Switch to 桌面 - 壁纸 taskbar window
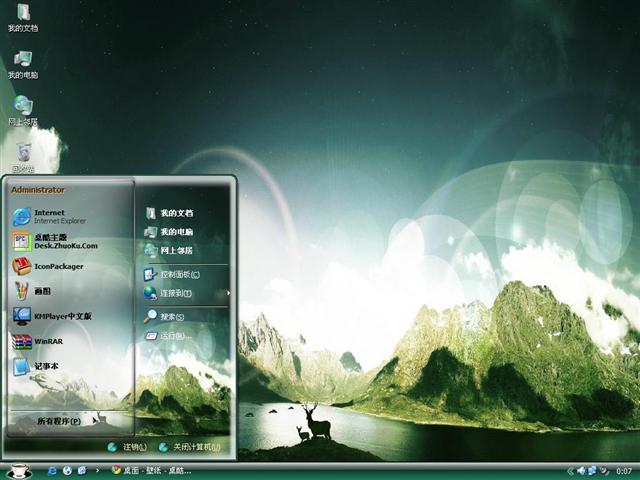Image resolution: width=640 pixels, height=480 pixels. (x=151, y=471)
